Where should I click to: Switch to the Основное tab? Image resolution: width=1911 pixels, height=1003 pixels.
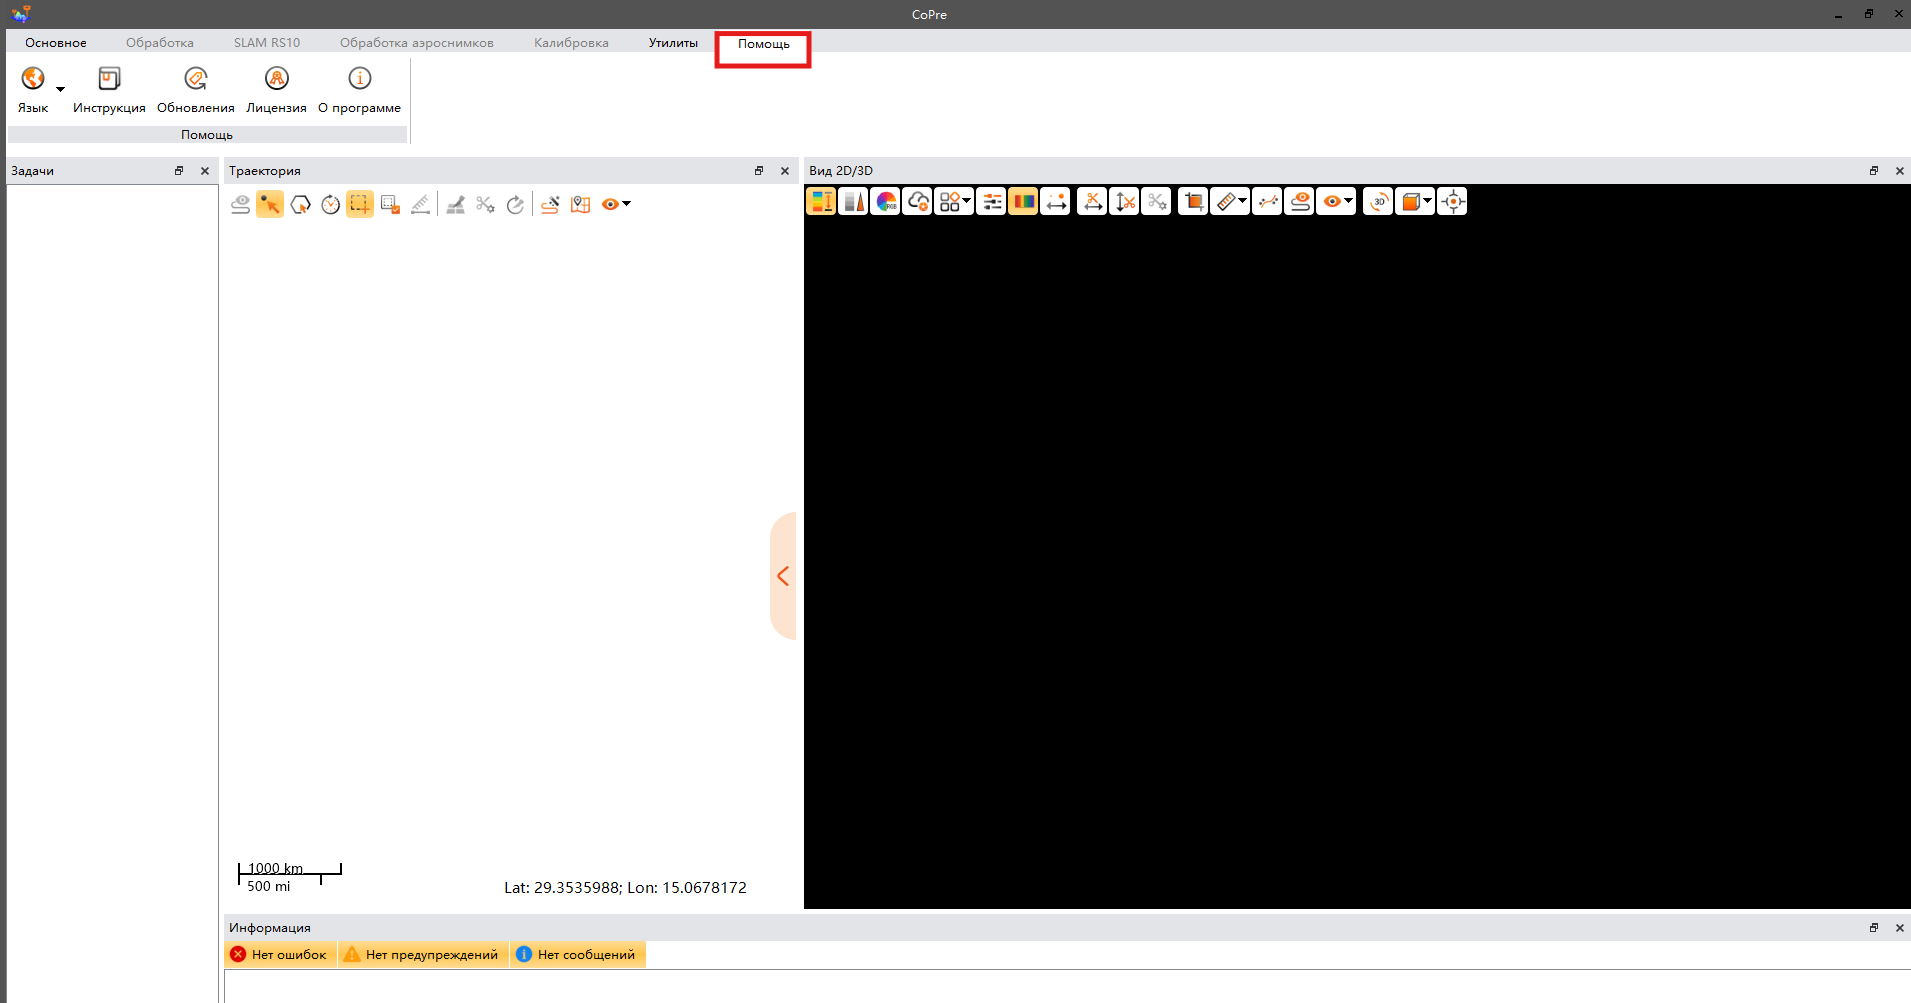tap(56, 43)
